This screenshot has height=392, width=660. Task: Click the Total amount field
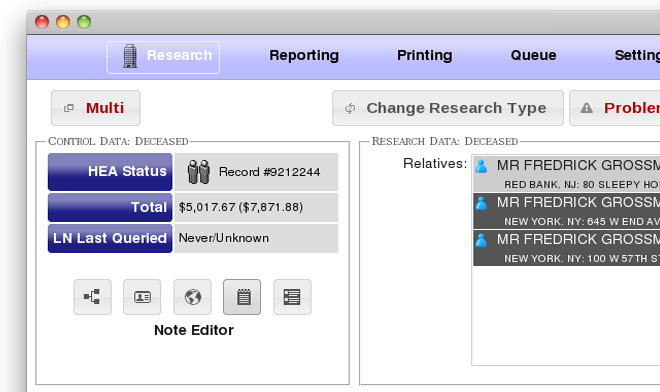pos(256,207)
